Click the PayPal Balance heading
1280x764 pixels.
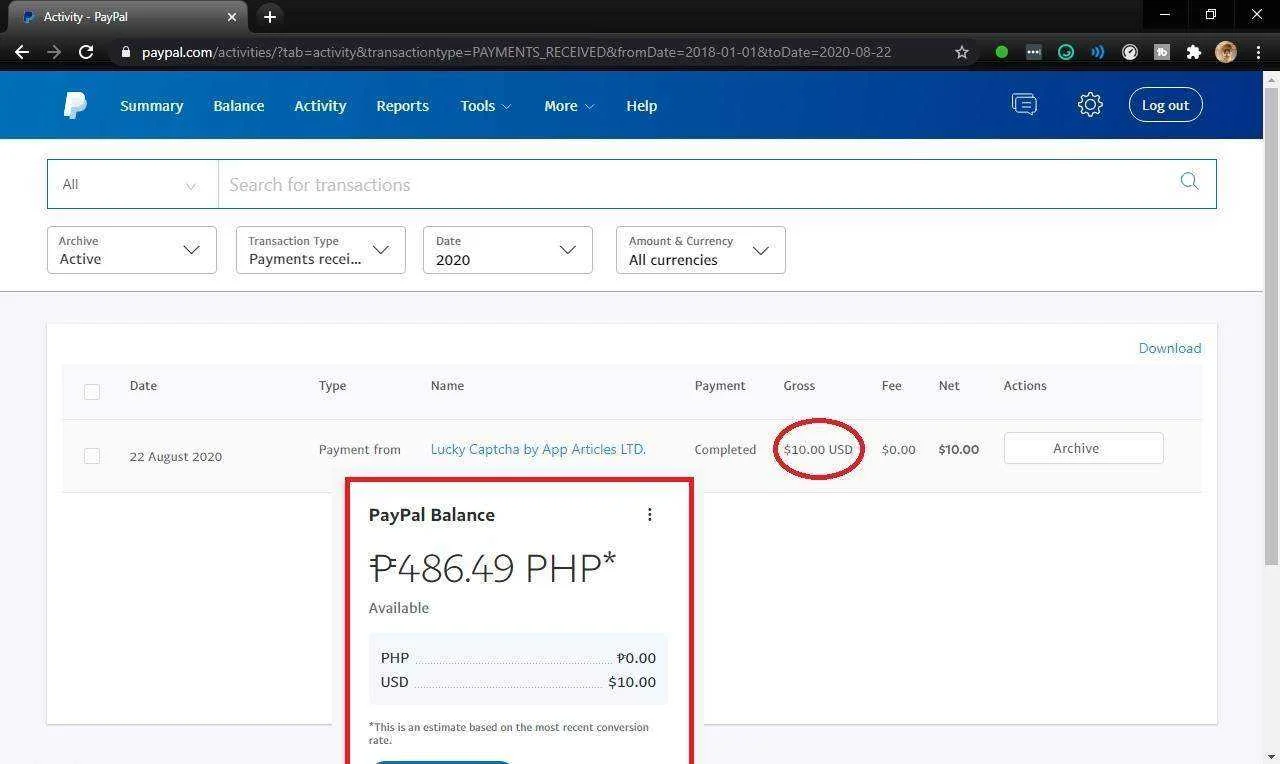click(432, 515)
